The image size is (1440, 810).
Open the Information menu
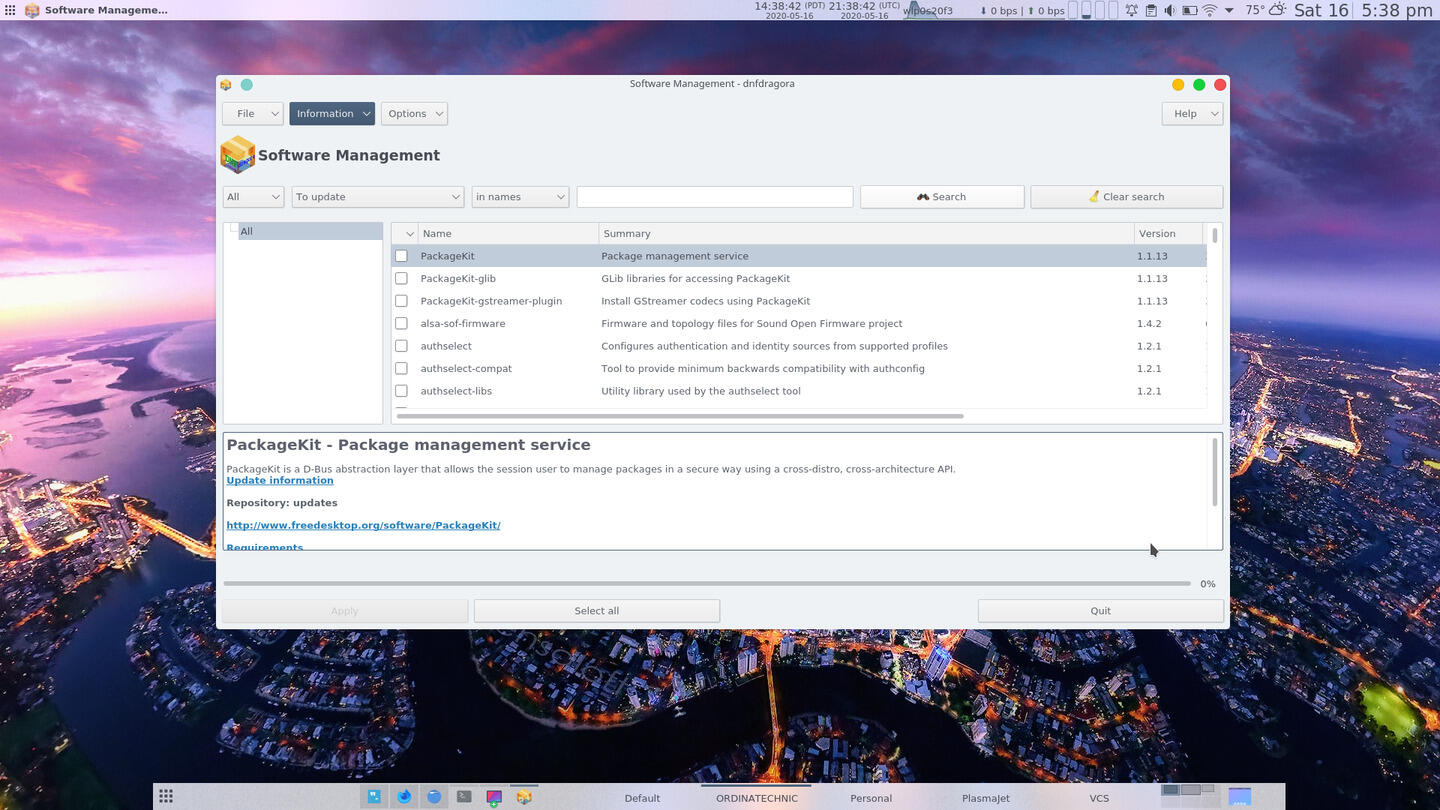332,113
